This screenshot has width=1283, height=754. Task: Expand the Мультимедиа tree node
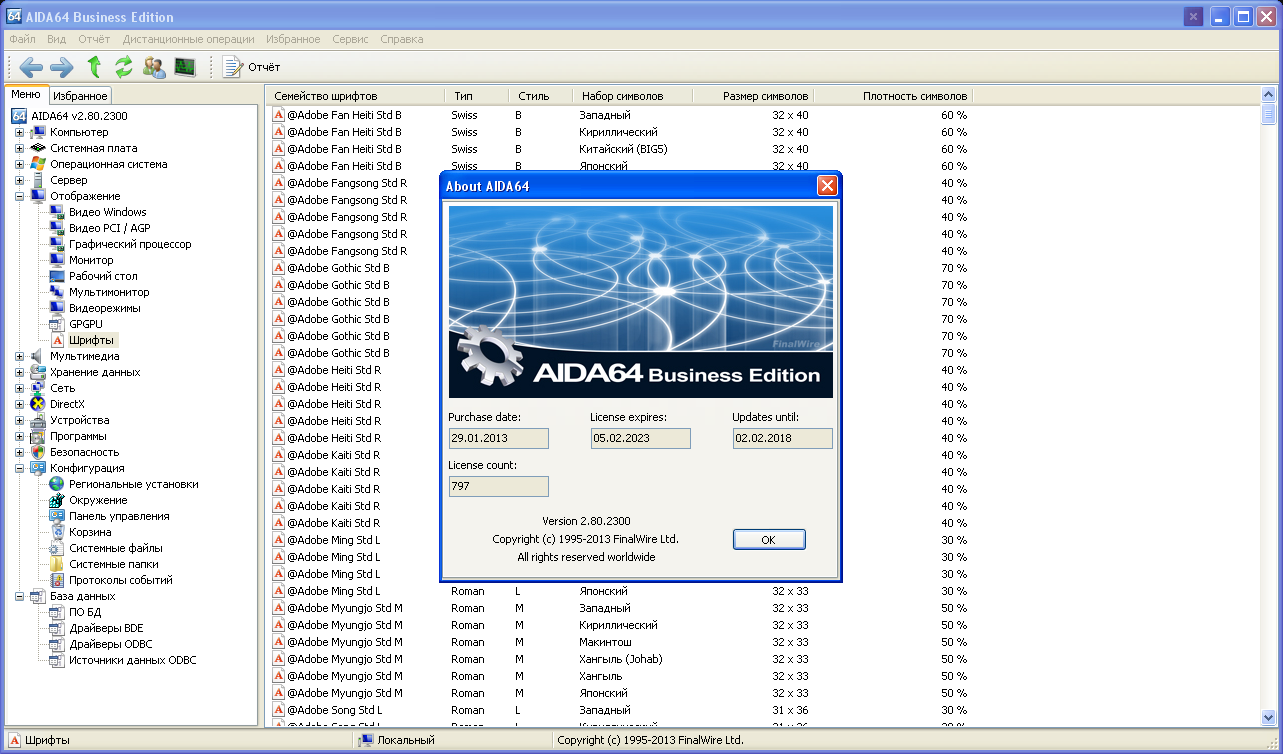pos(19,356)
